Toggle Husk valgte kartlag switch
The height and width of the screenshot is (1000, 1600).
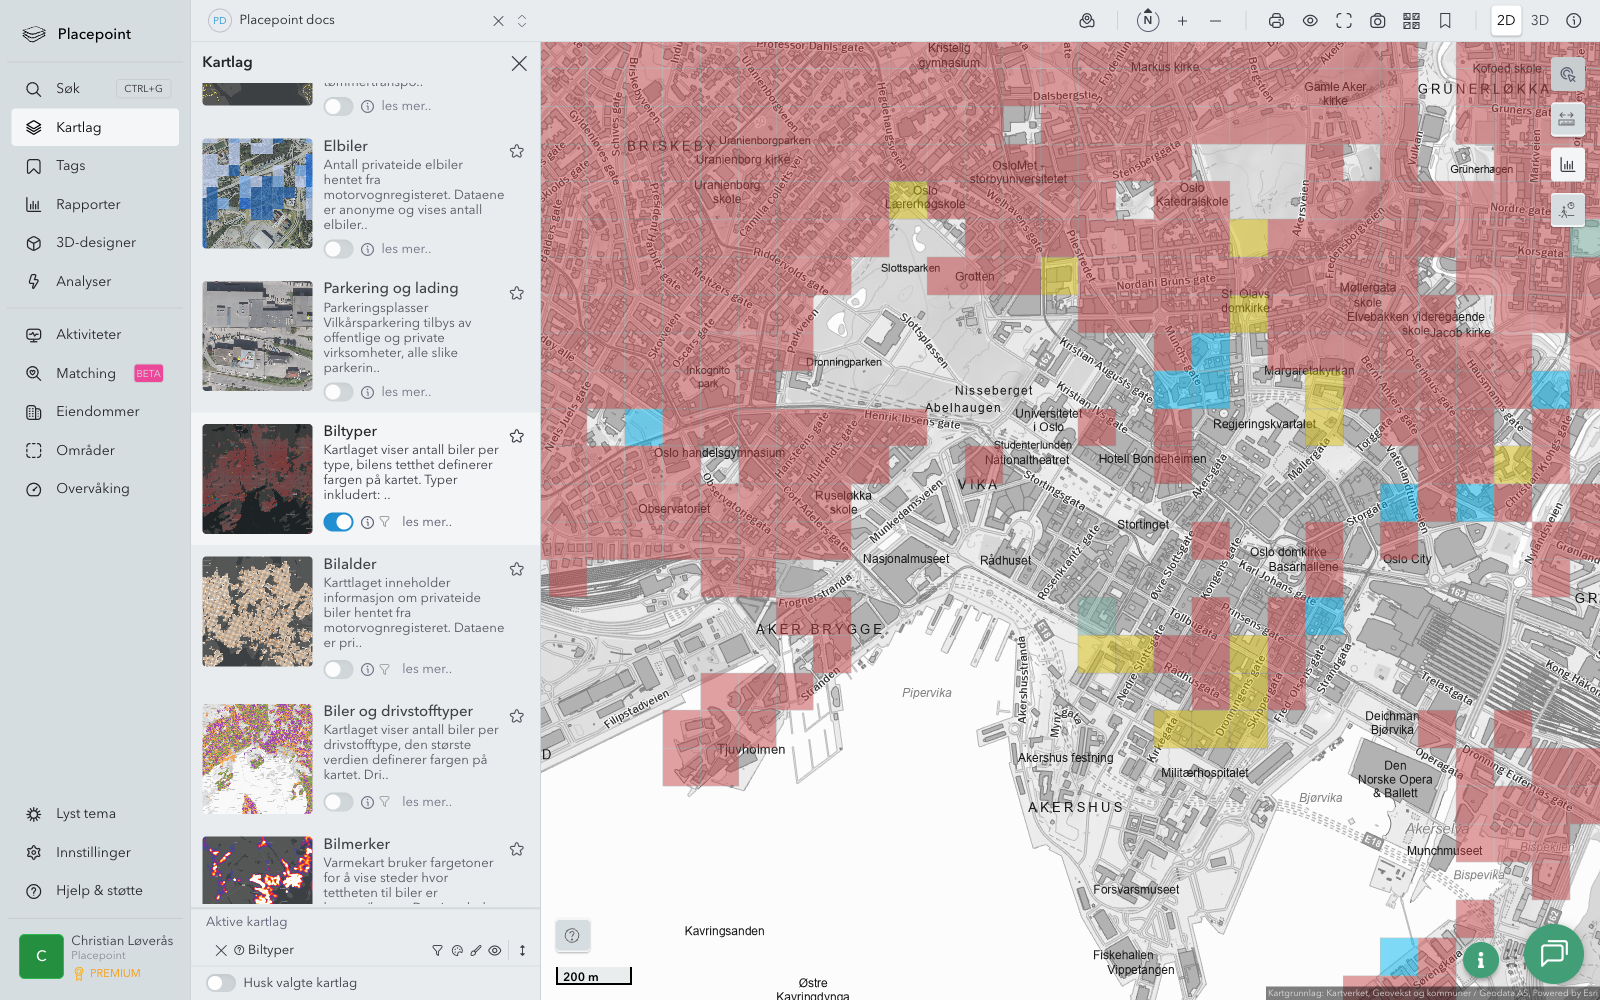(x=221, y=983)
